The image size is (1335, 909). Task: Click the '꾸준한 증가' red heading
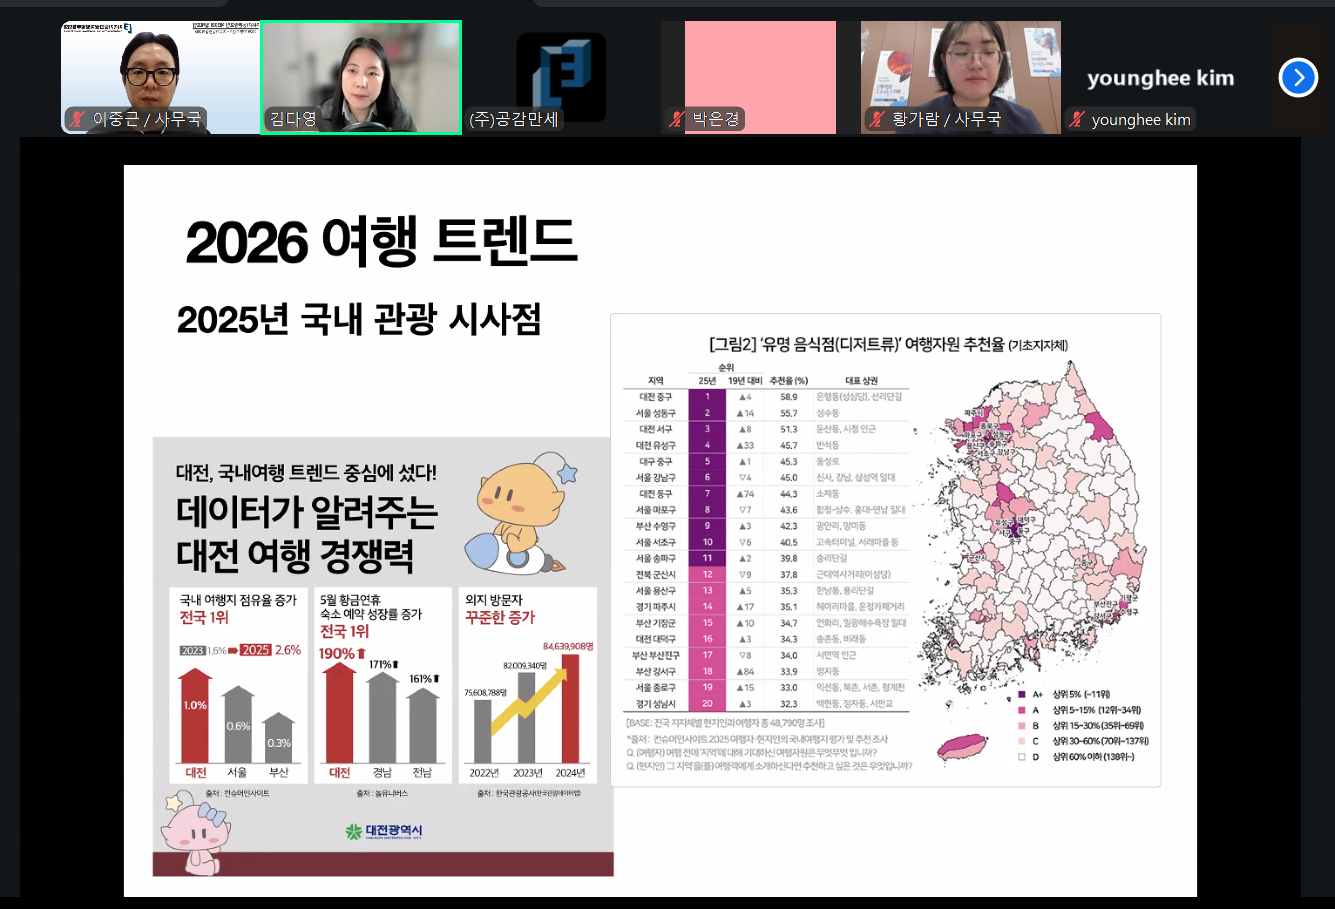tap(500, 617)
